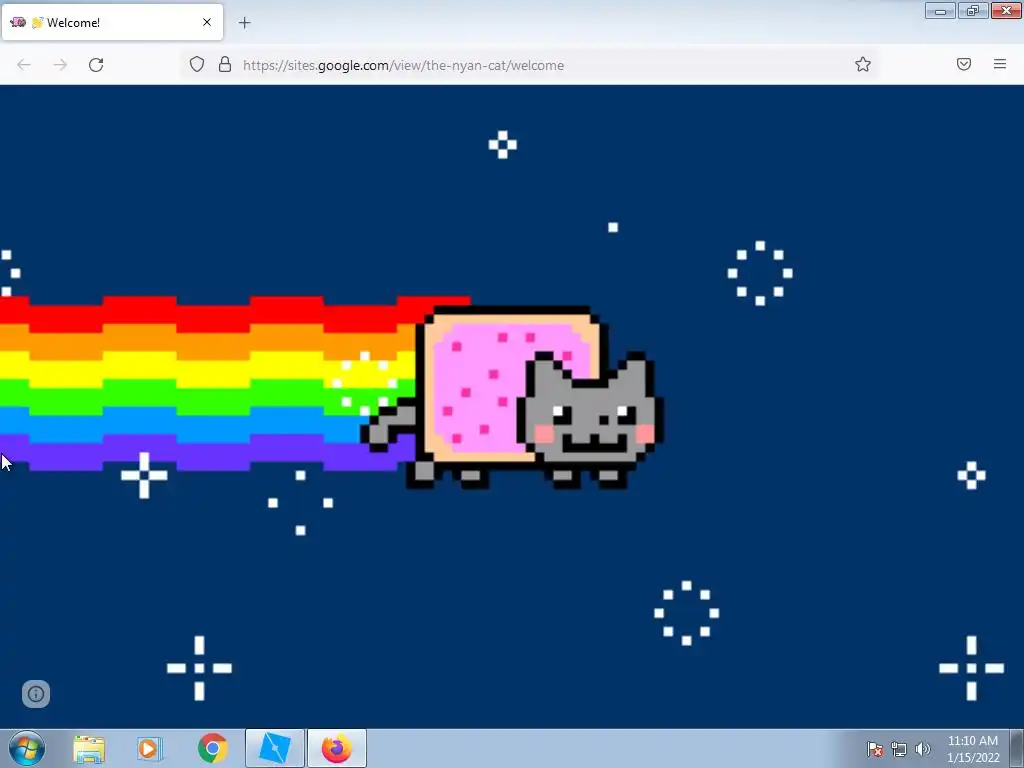Click the browser back arrow
The width and height of the screenshot is (1024, 768).
(x=24, y=65)
